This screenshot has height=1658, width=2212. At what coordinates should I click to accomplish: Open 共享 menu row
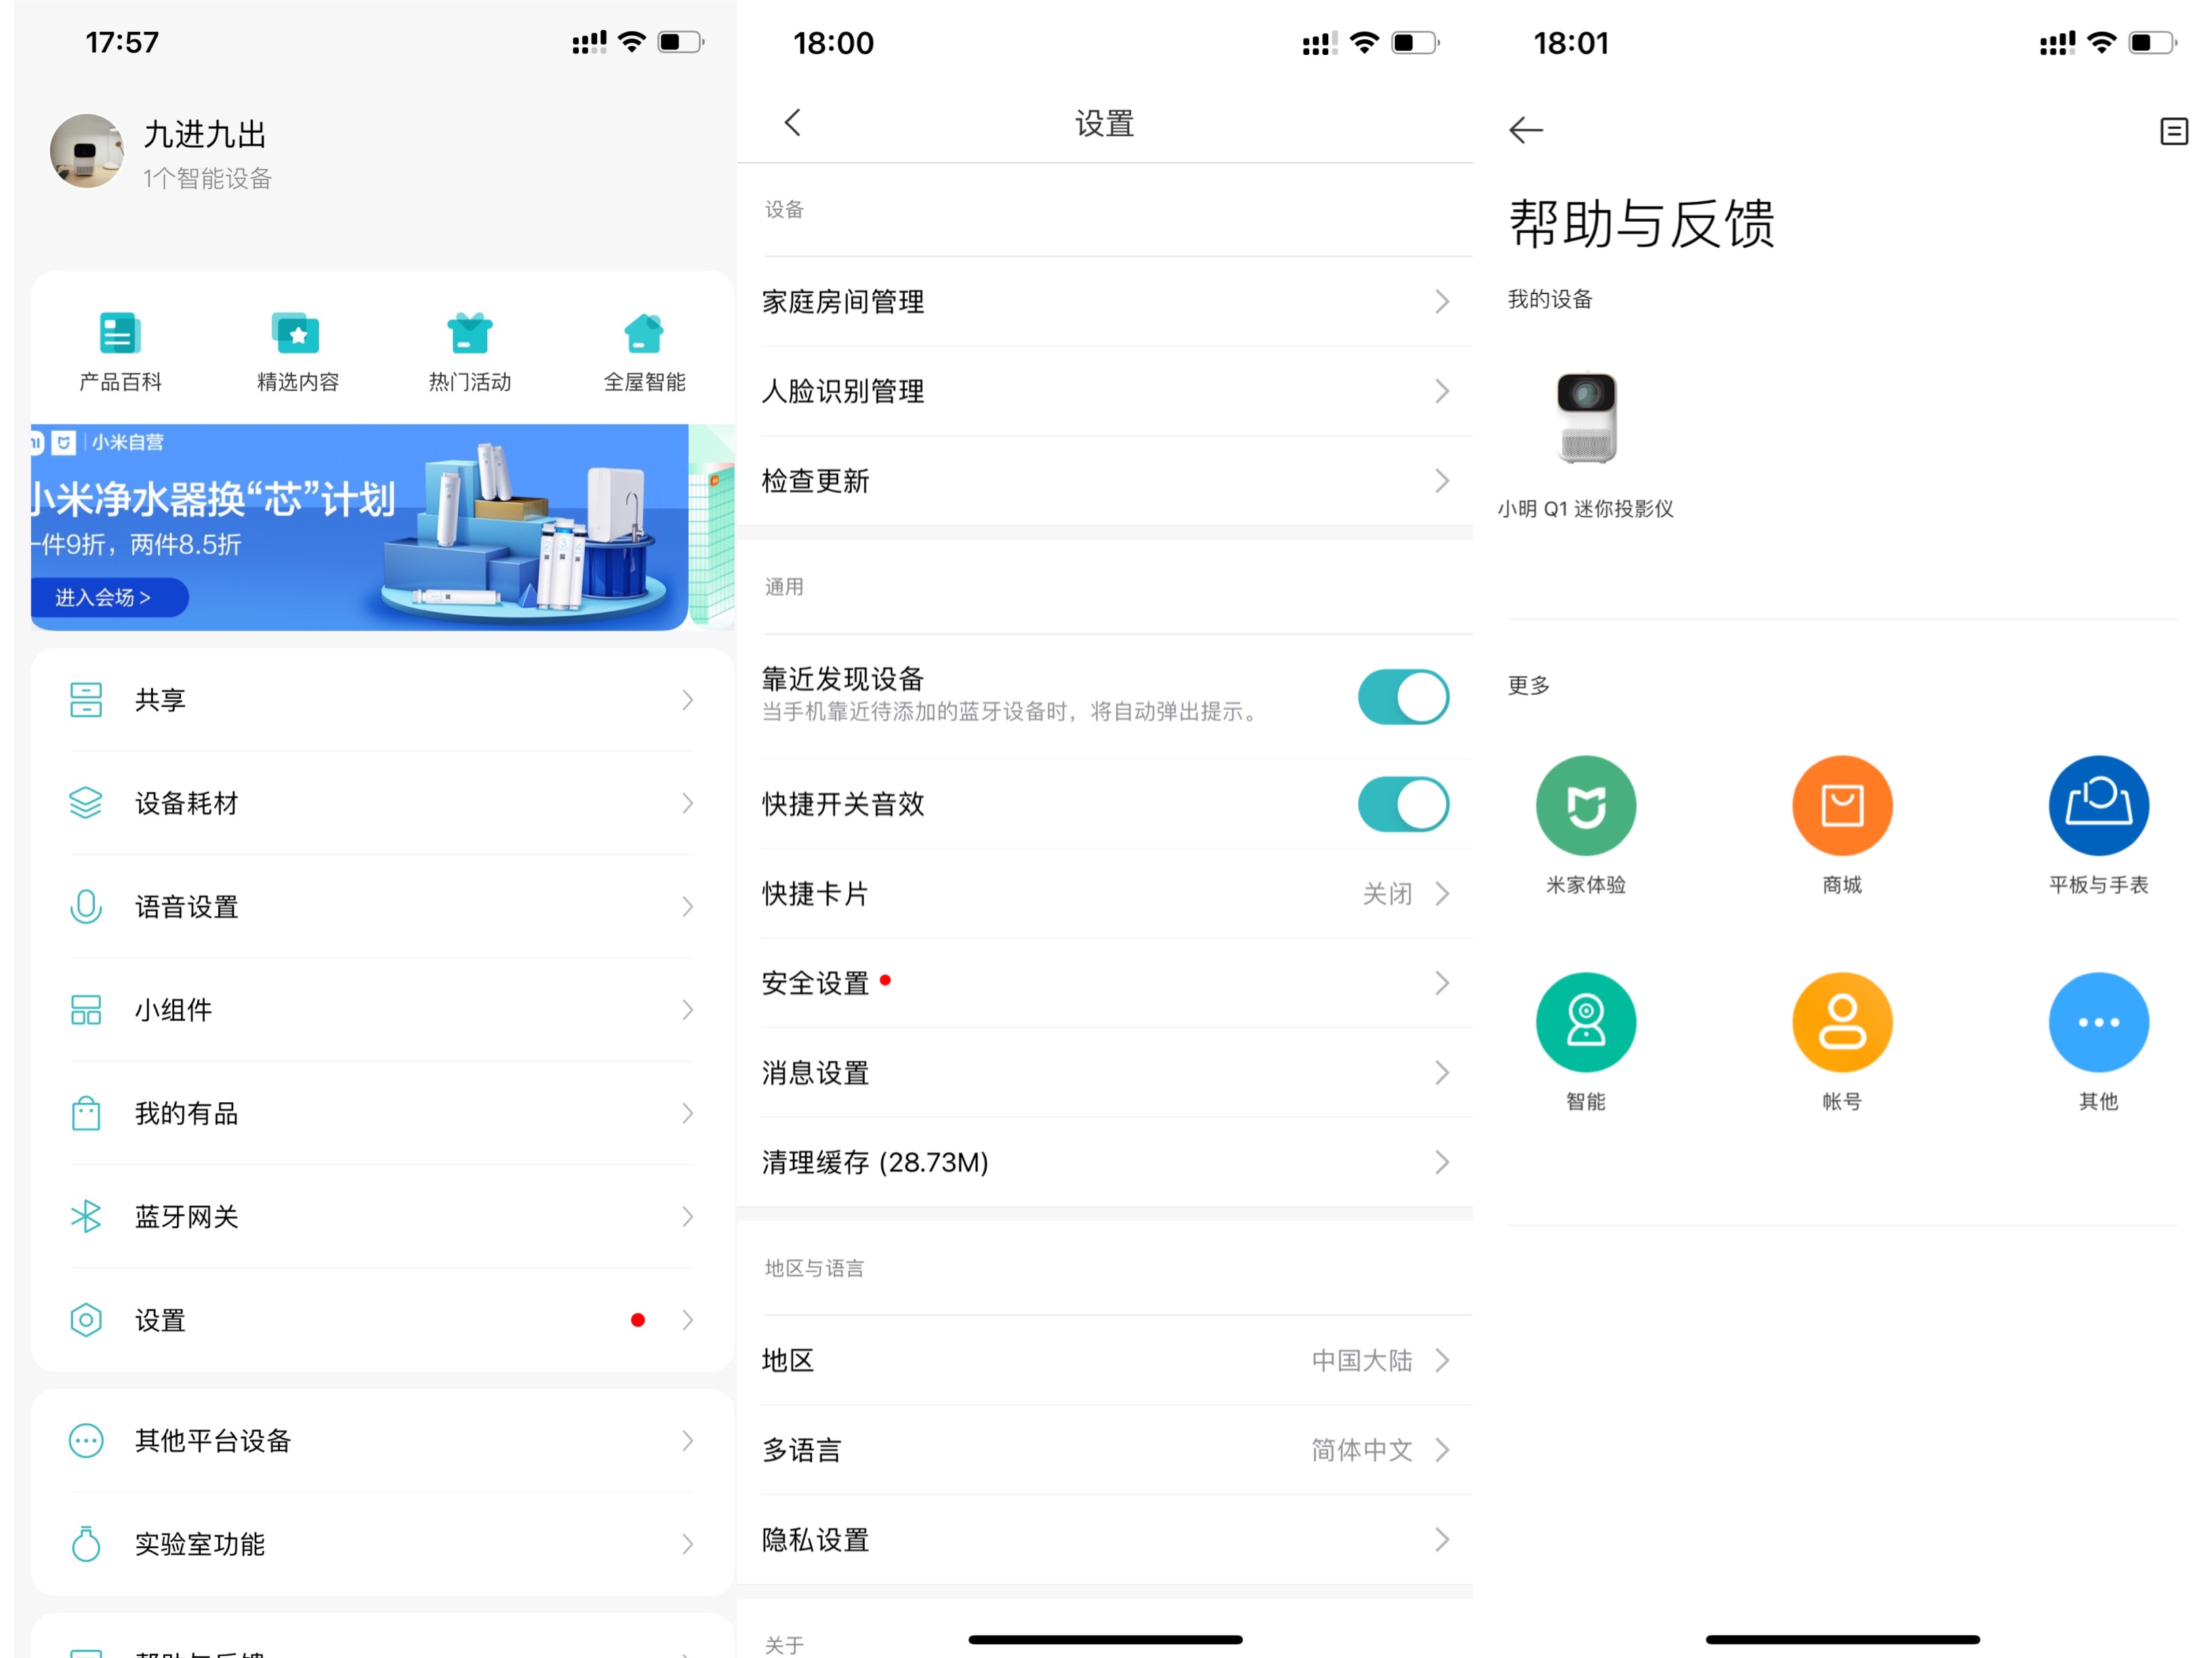(382, 700)
